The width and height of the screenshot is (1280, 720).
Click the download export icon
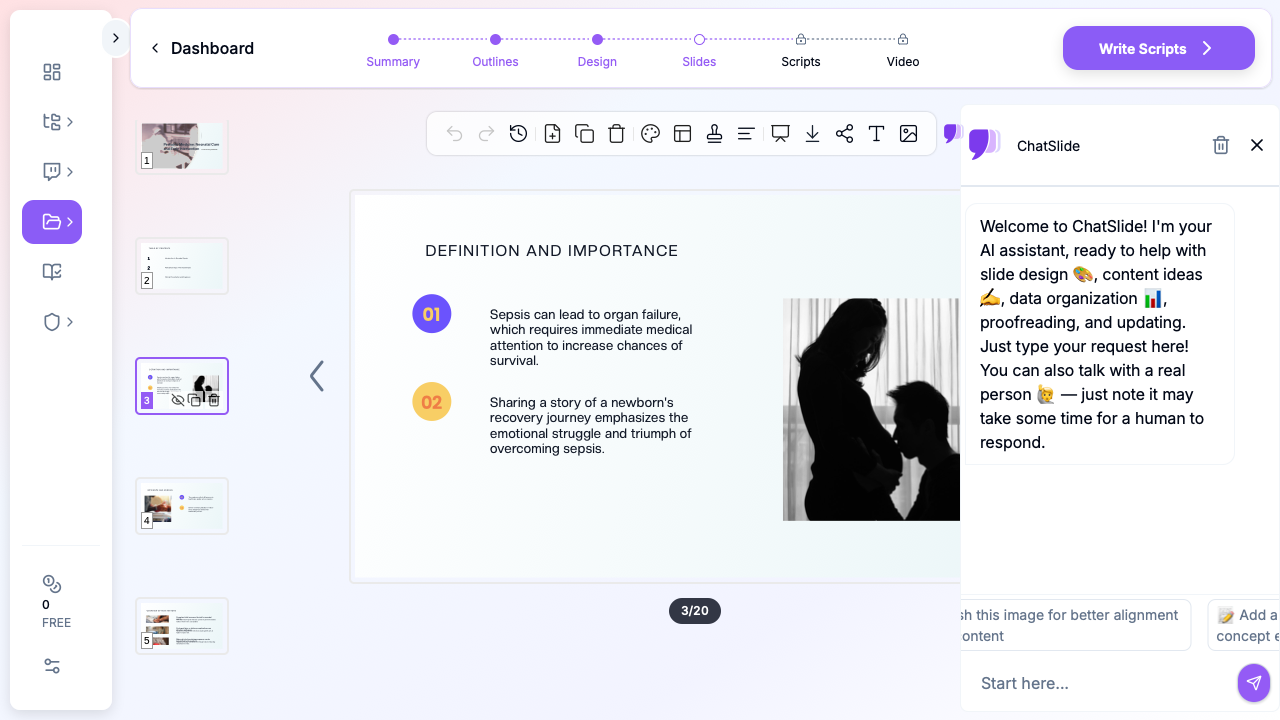[812, 134]
